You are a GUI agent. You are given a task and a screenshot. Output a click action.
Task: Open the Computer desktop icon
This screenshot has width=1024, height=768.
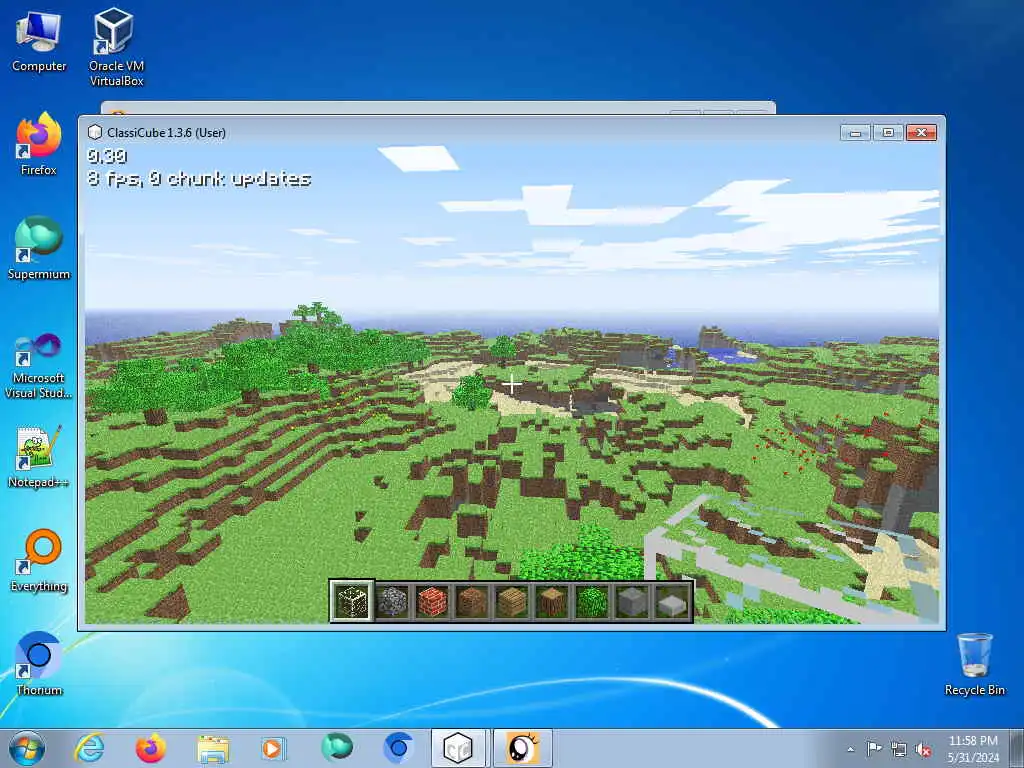39,42
